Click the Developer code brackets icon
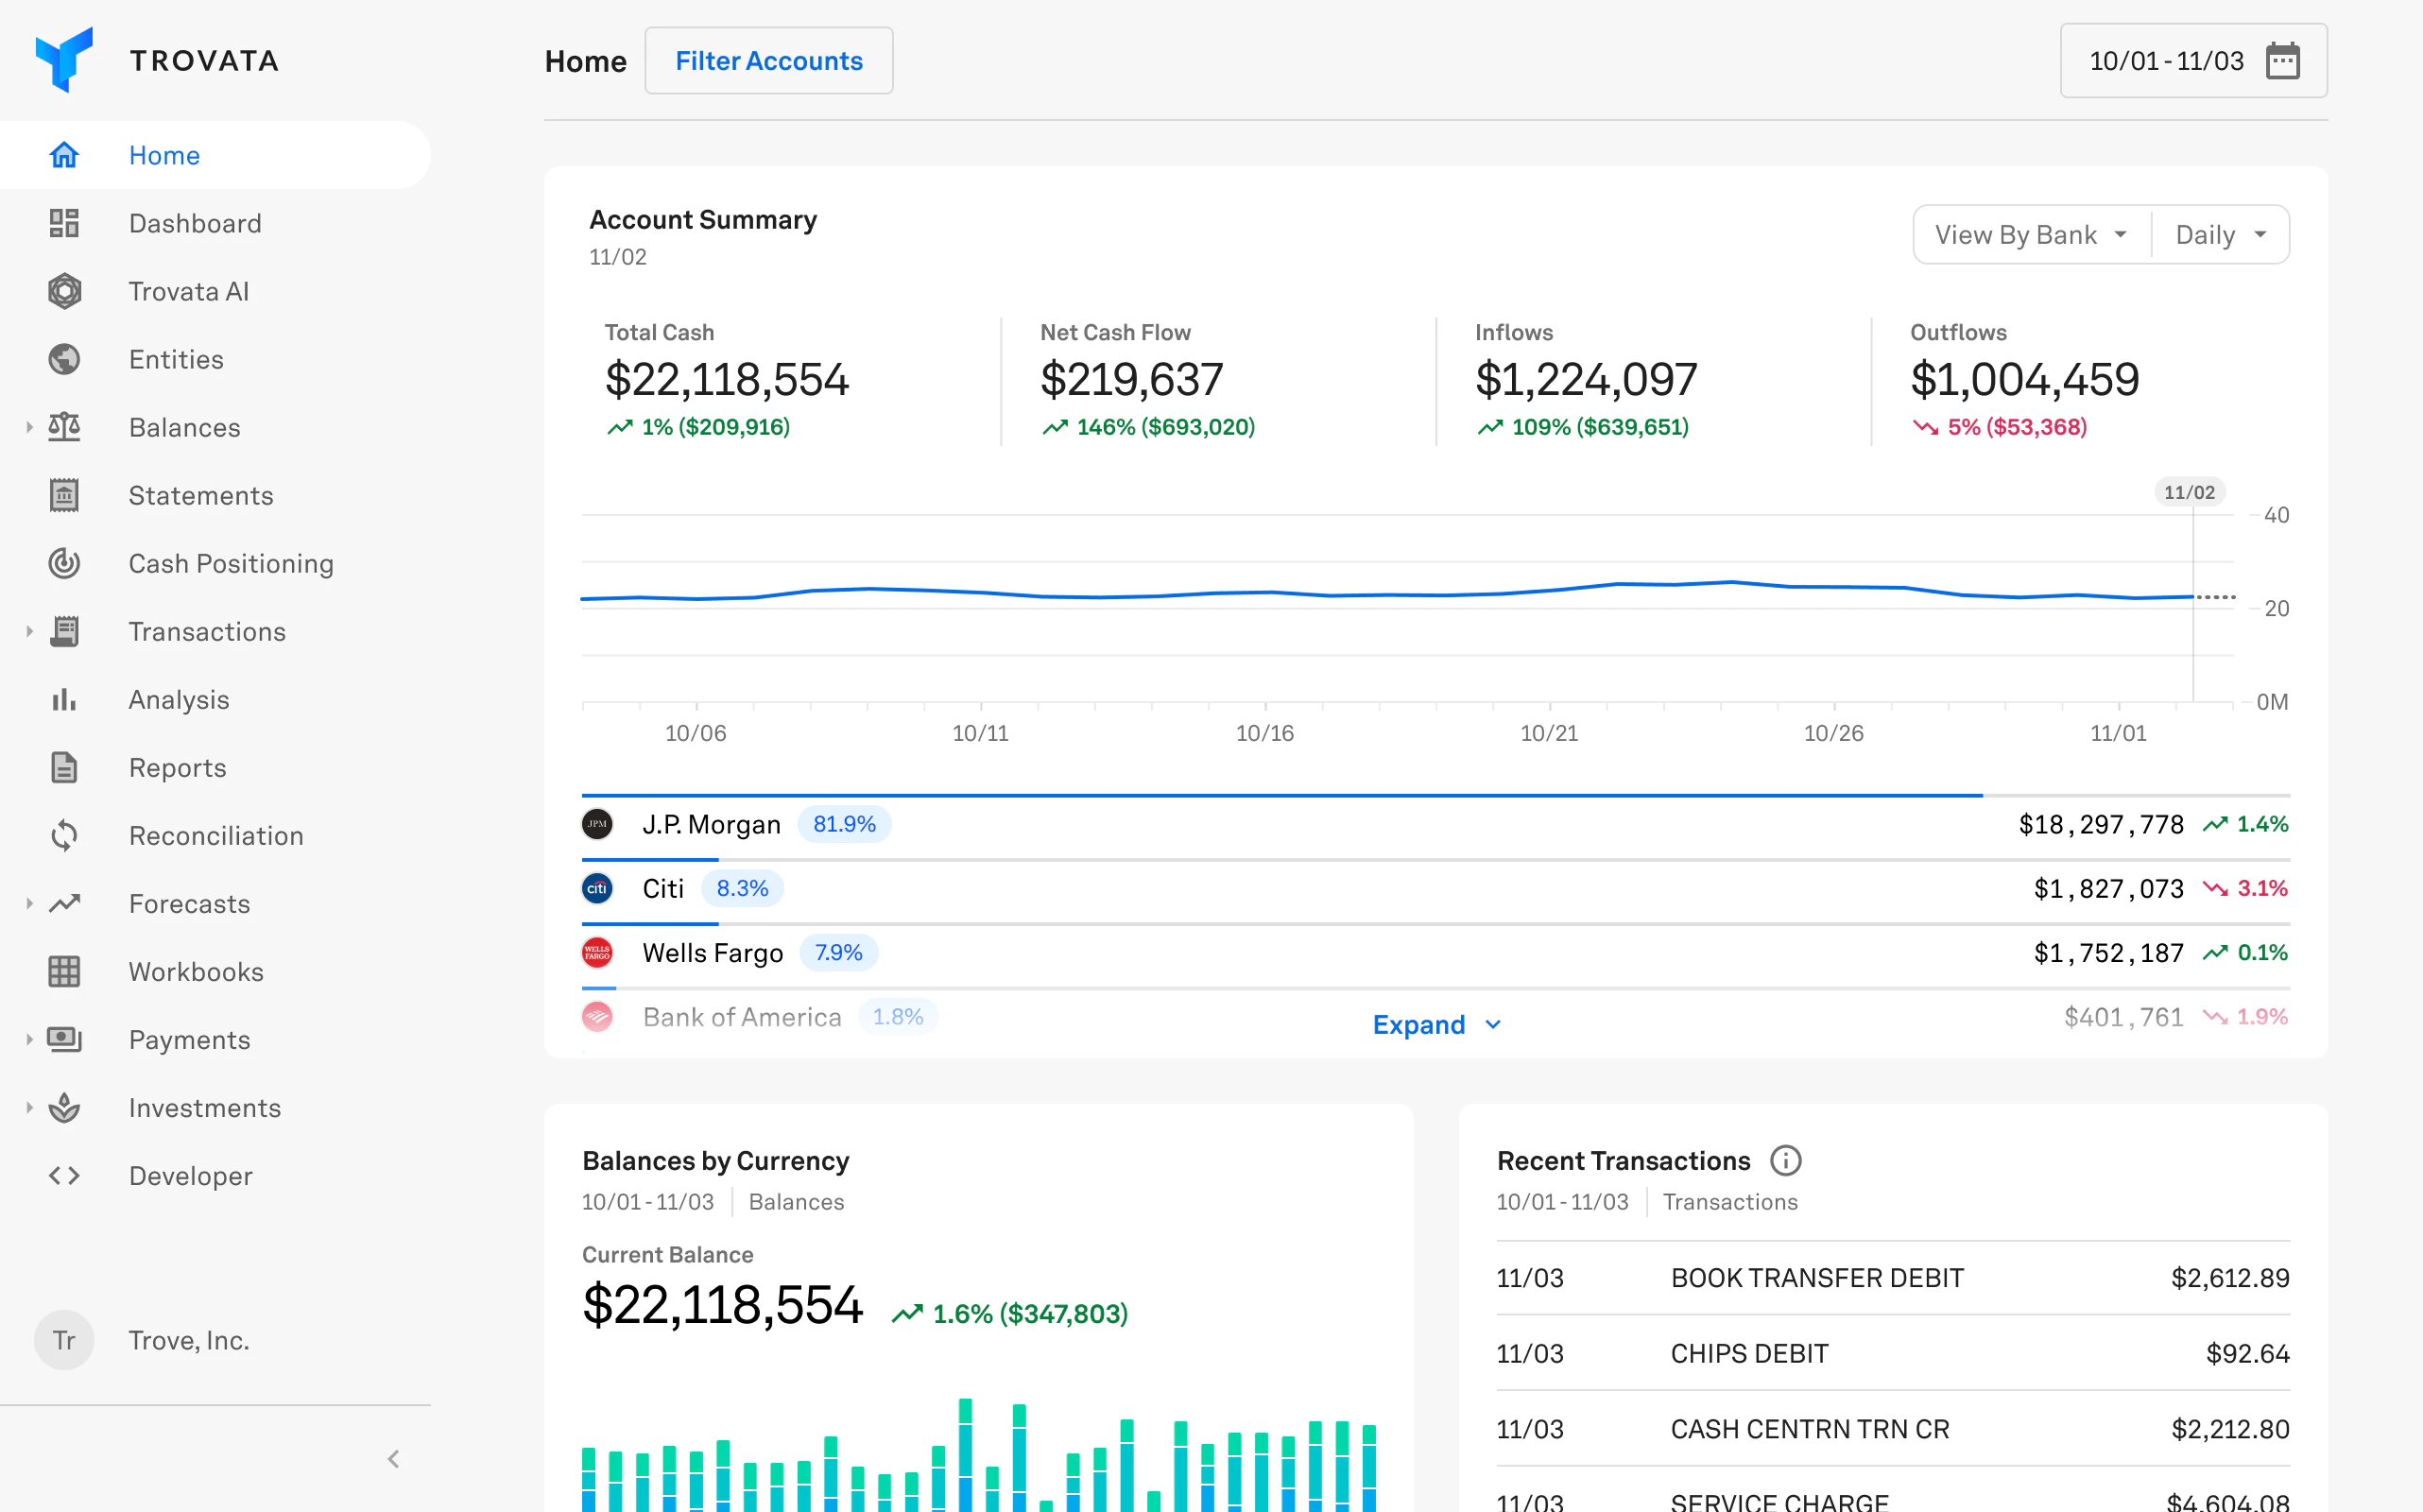This screenshot has width=2423, height=1512. coord(64,1175)
